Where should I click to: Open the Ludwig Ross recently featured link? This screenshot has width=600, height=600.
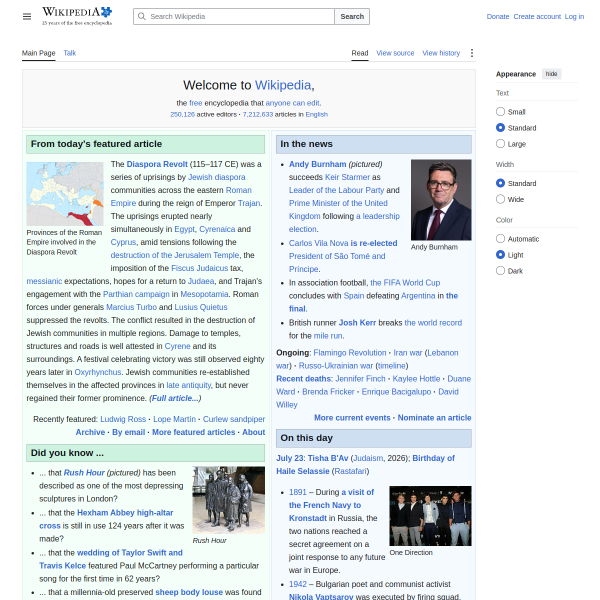tap(123, 419)
